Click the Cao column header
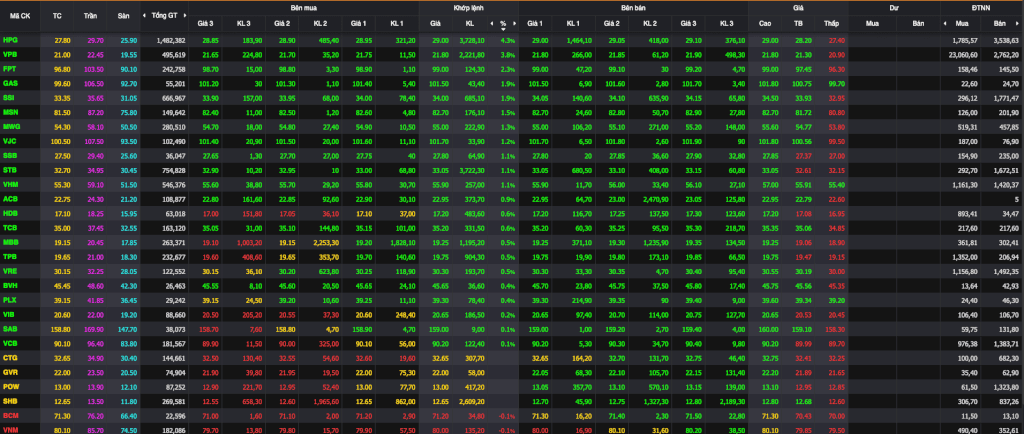Viewport: 1024px width, 434px height. point(765,23)
